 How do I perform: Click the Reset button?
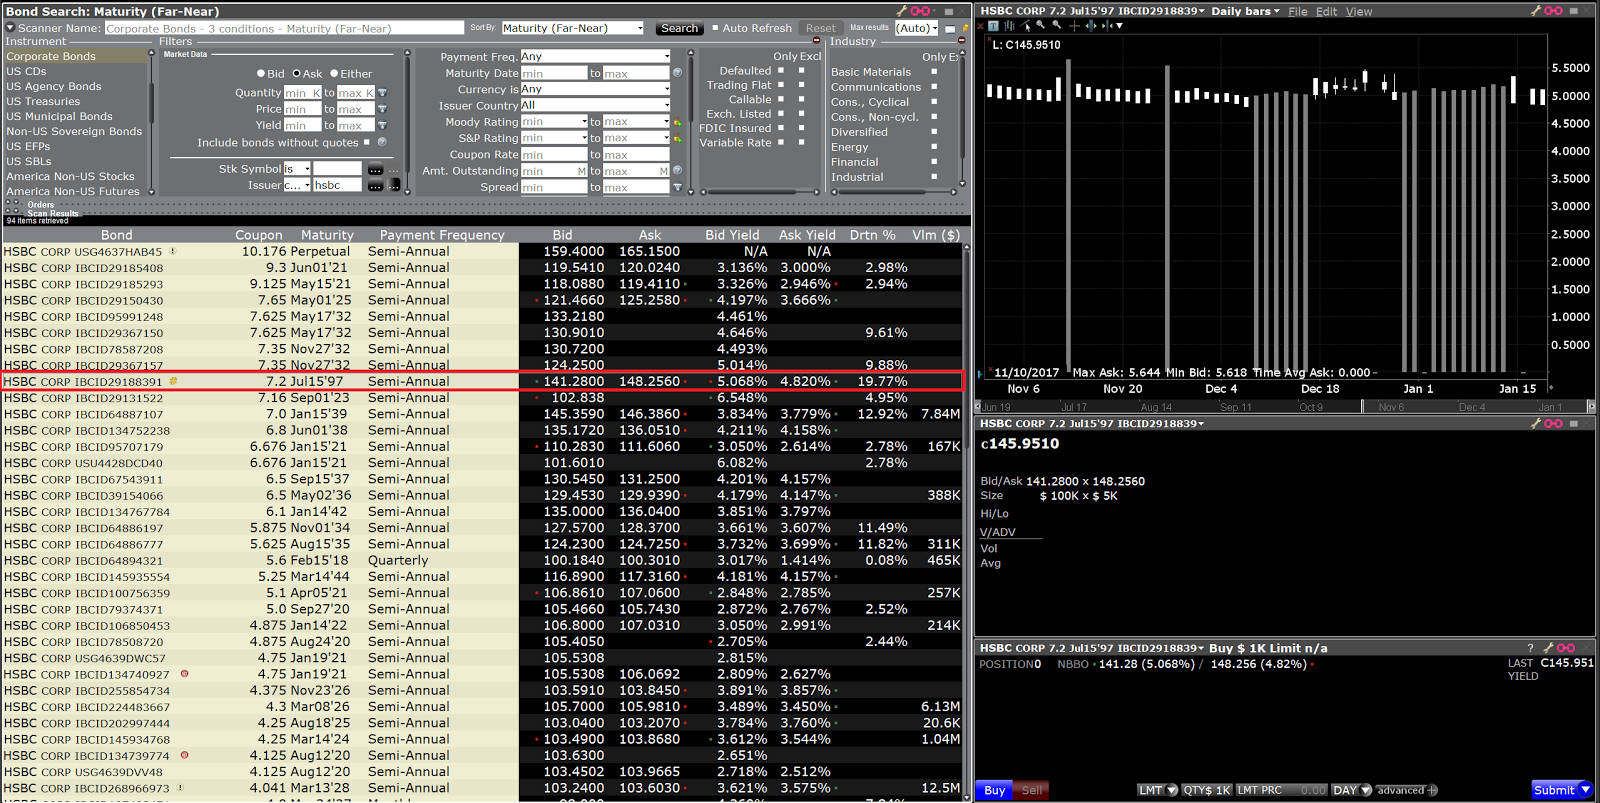(x=821, y=28)
